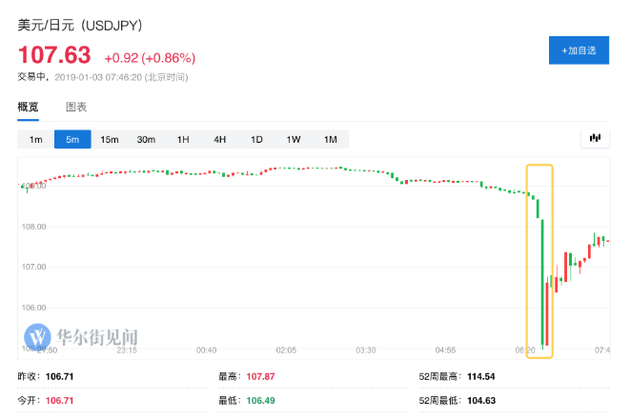Add USDJPY to watchlist with 加自选

(x=579, y=50)
